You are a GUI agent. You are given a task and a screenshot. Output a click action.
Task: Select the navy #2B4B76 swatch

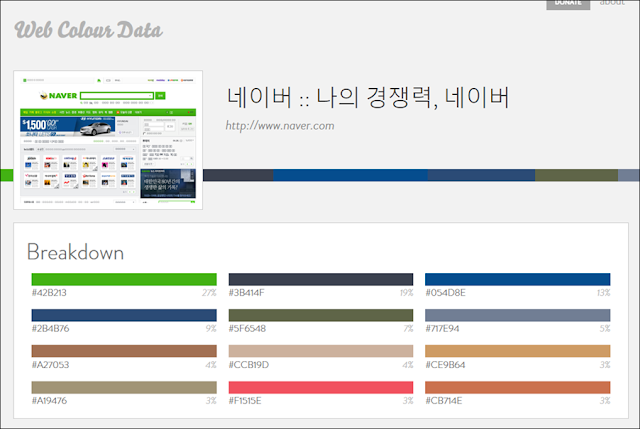pos(124,315)
